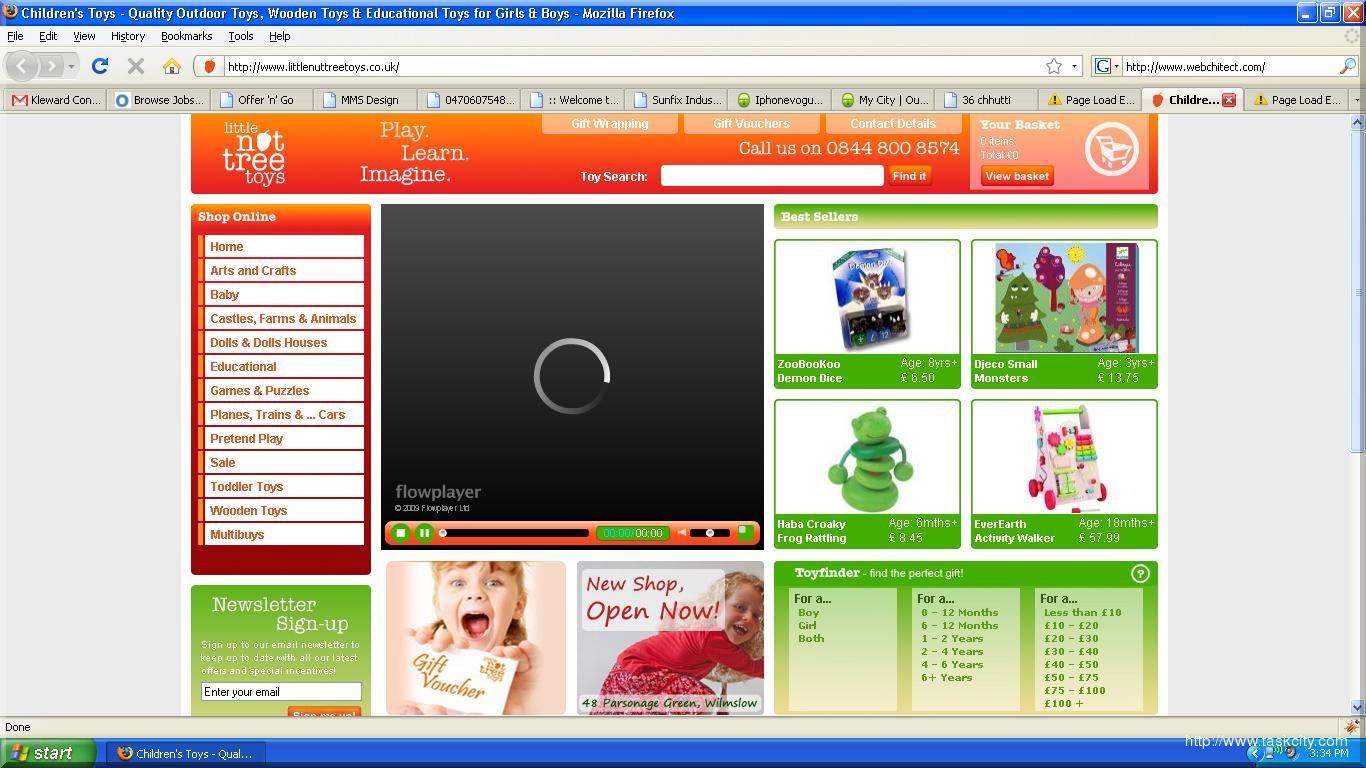Viewport: 1366px width, 768px height.
Task: Stop the video with flowplayer stop button
Action: click(400, 533)
